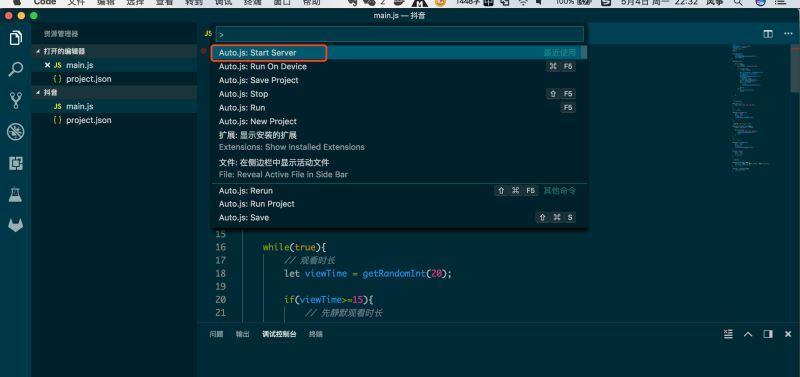The image size is (800, 377).
Task: Close main.js in open editors list
Action: [x=47, y=65]
